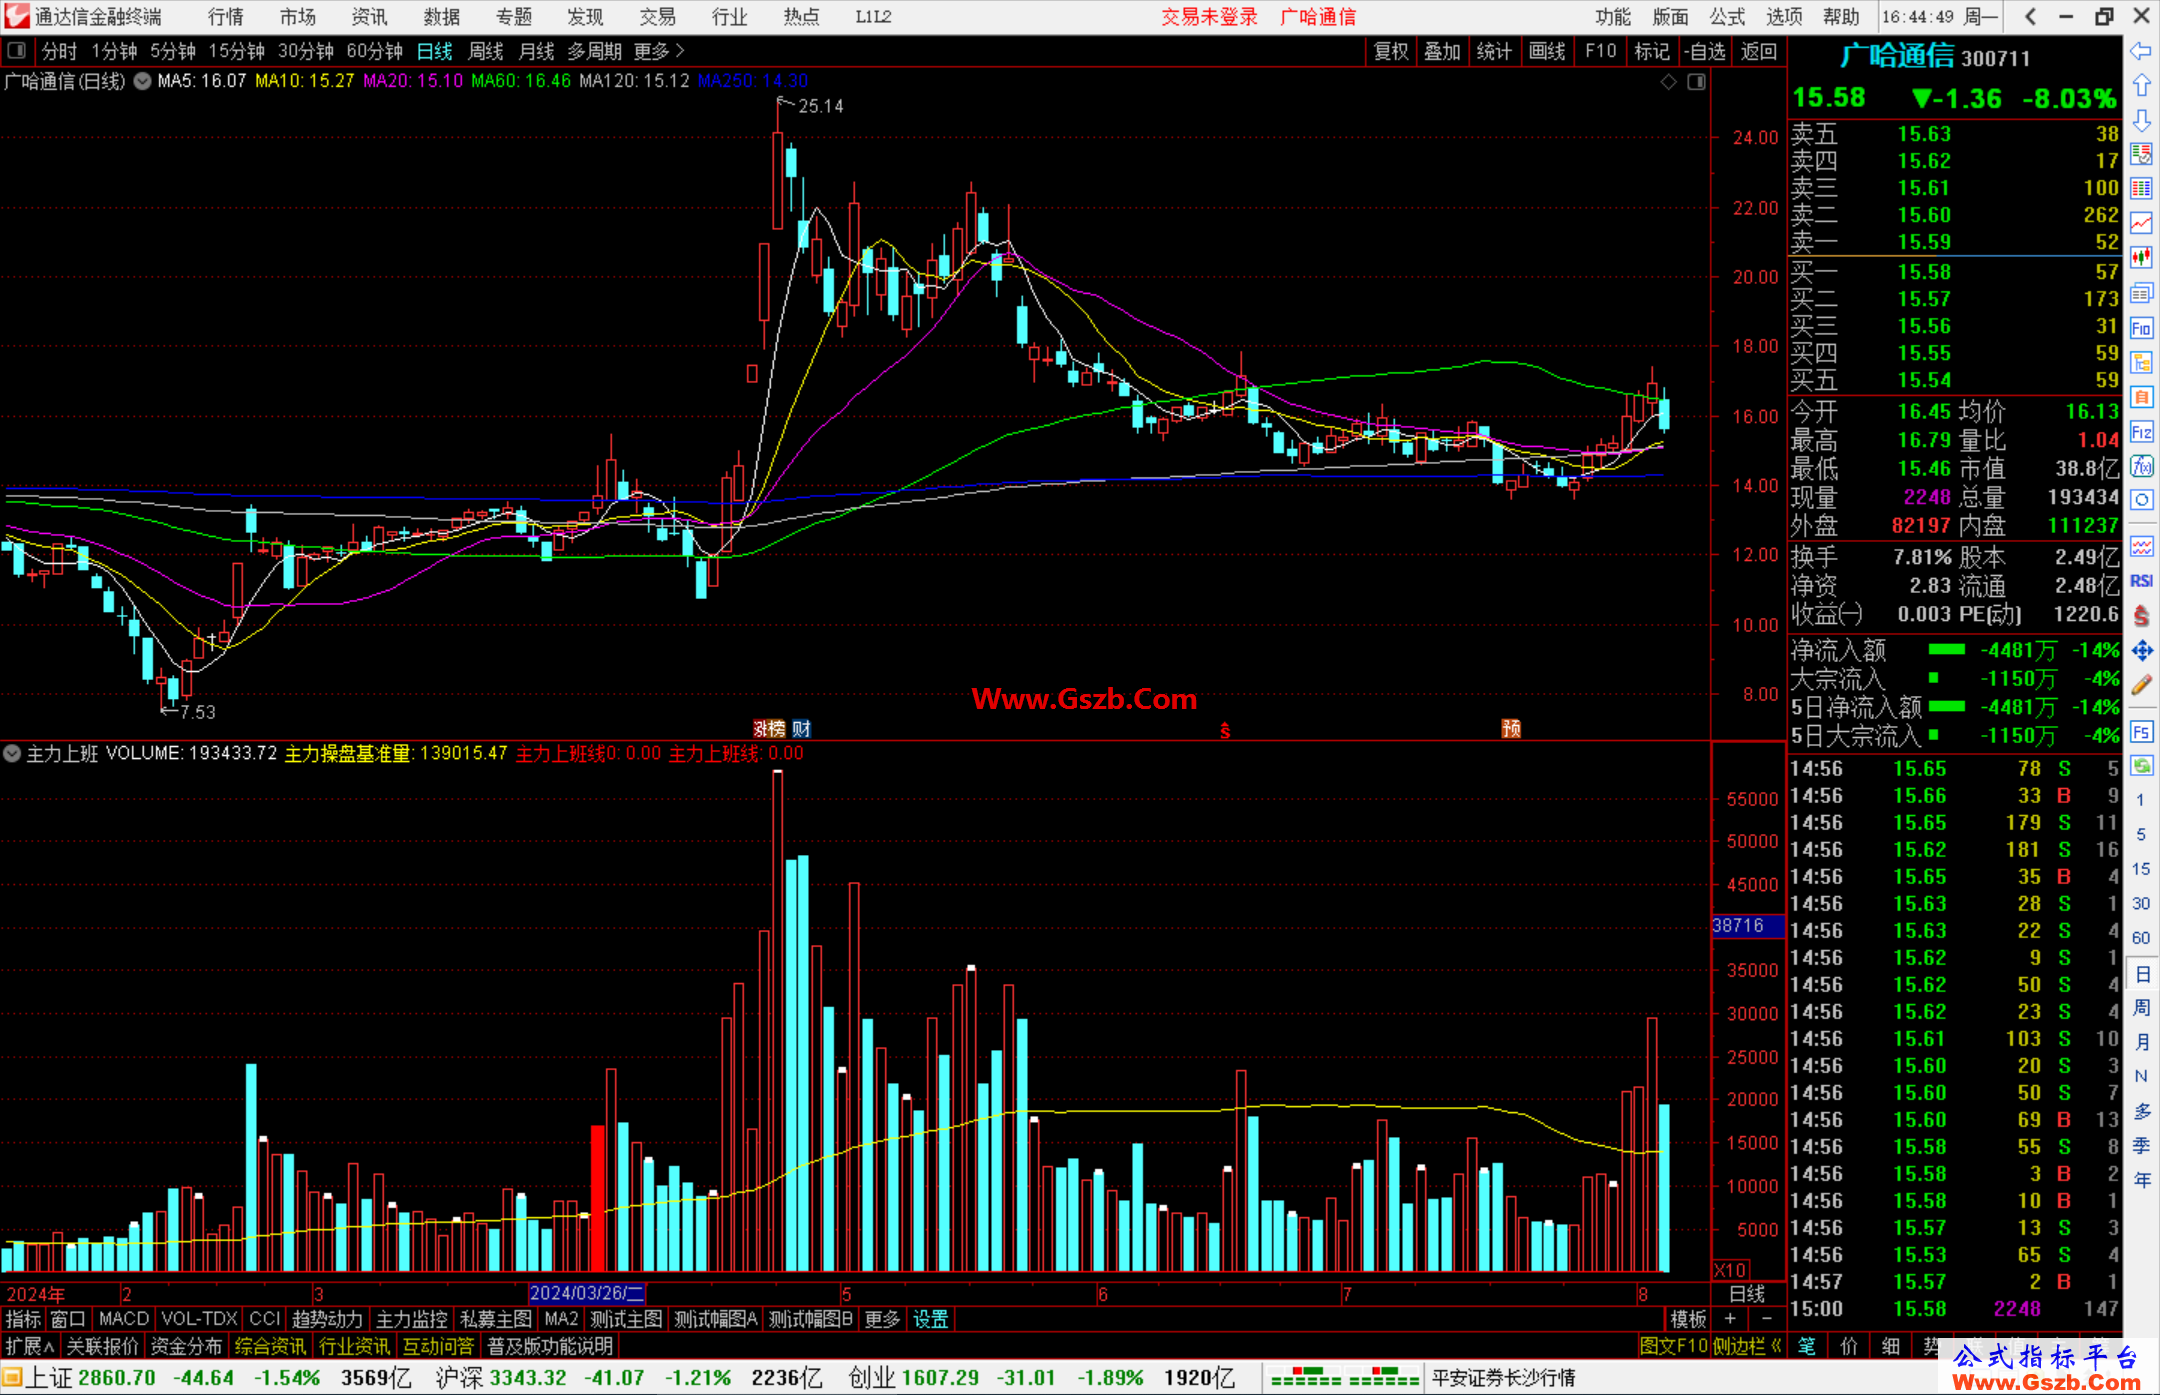Click the green refresh icon in sidebar
Image resolution: width=2160 pixels, height=1395 pixels.
2141,766
